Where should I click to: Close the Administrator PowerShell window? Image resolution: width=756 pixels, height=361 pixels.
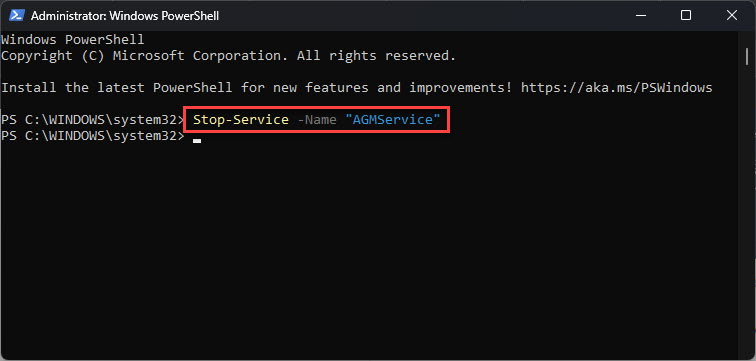pos(731,15)
